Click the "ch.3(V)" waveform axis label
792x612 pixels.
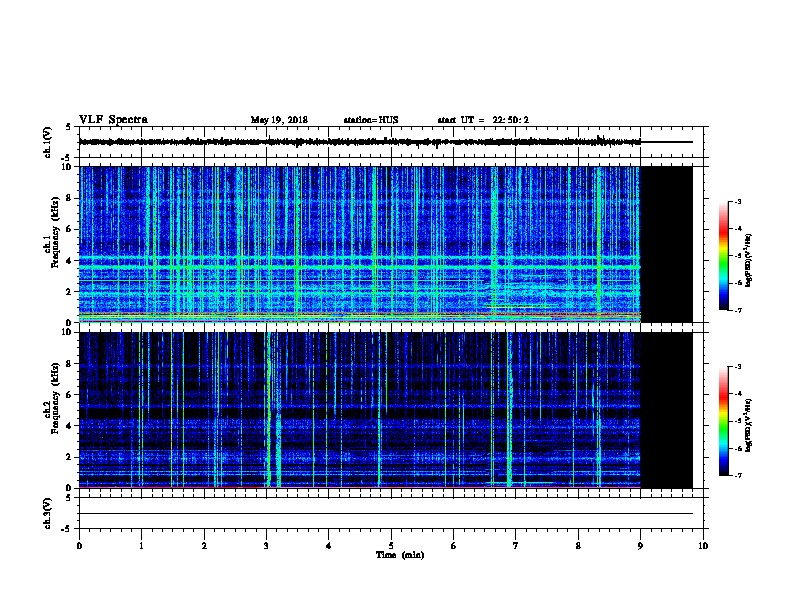coord(47,514)
